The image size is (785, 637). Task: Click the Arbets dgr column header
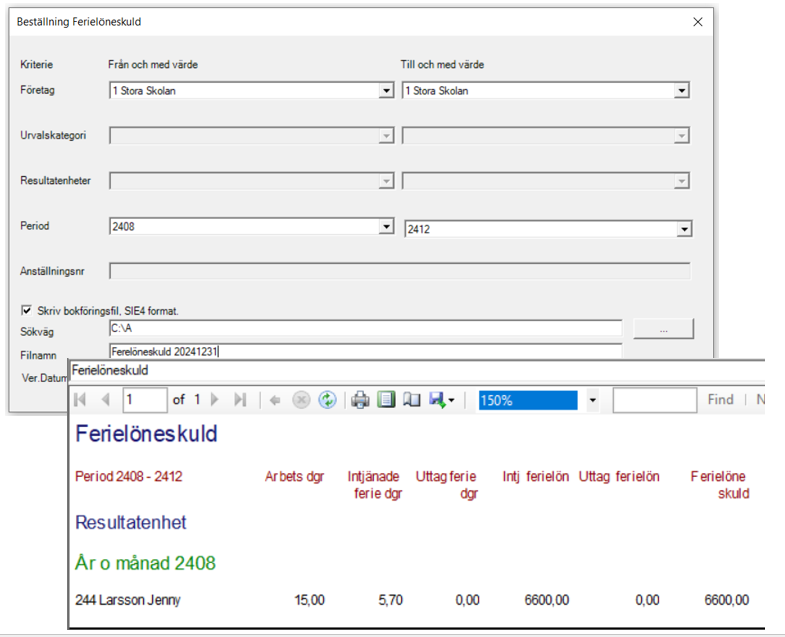[294, 476]
